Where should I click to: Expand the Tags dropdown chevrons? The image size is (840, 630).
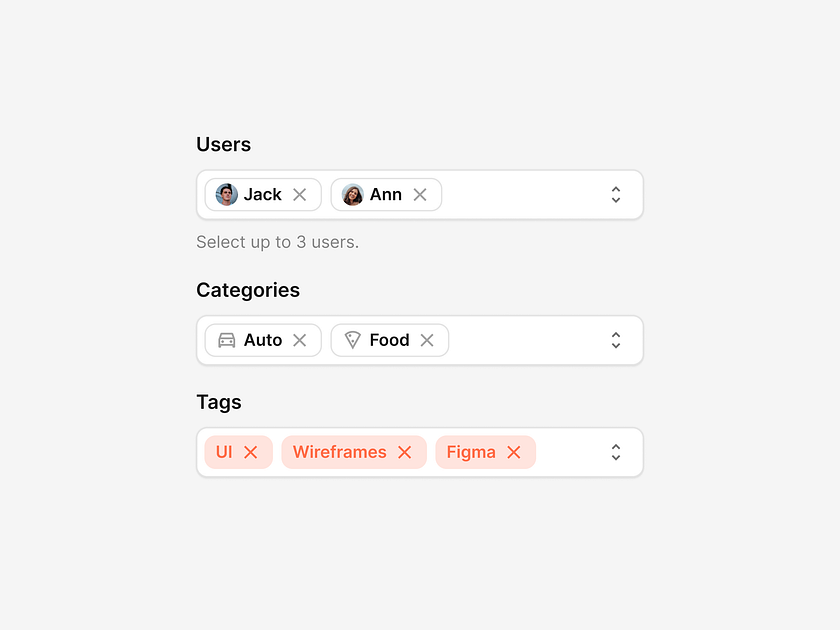point(616,452)
